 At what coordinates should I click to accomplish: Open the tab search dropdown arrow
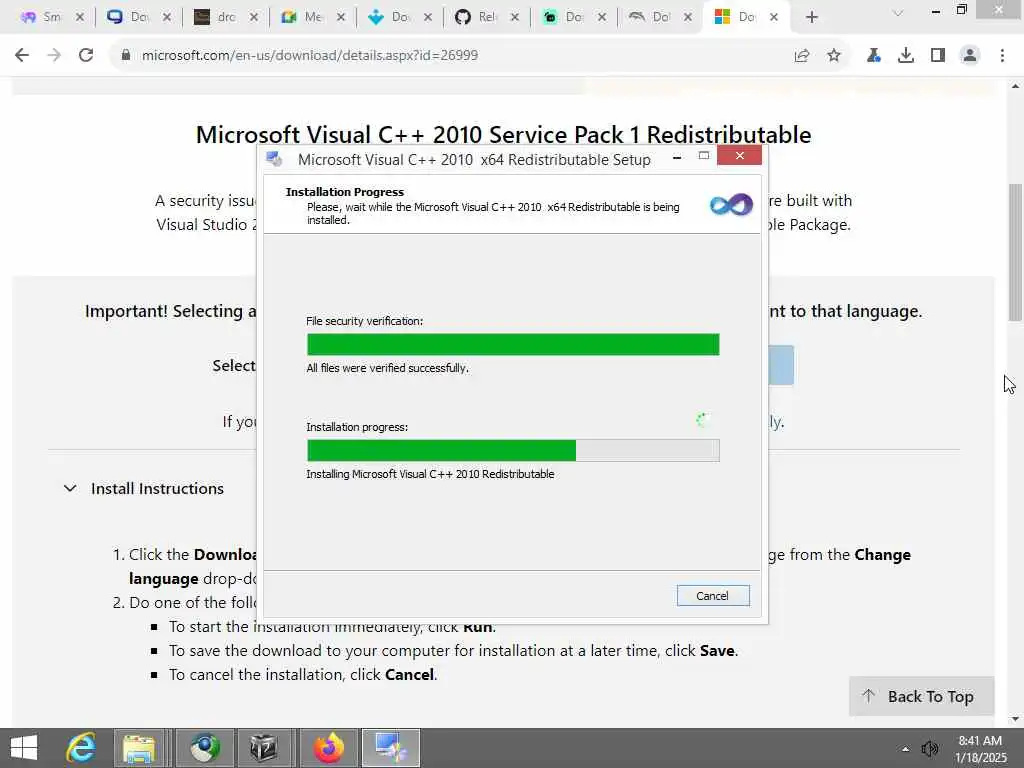(x=898, y=13)
